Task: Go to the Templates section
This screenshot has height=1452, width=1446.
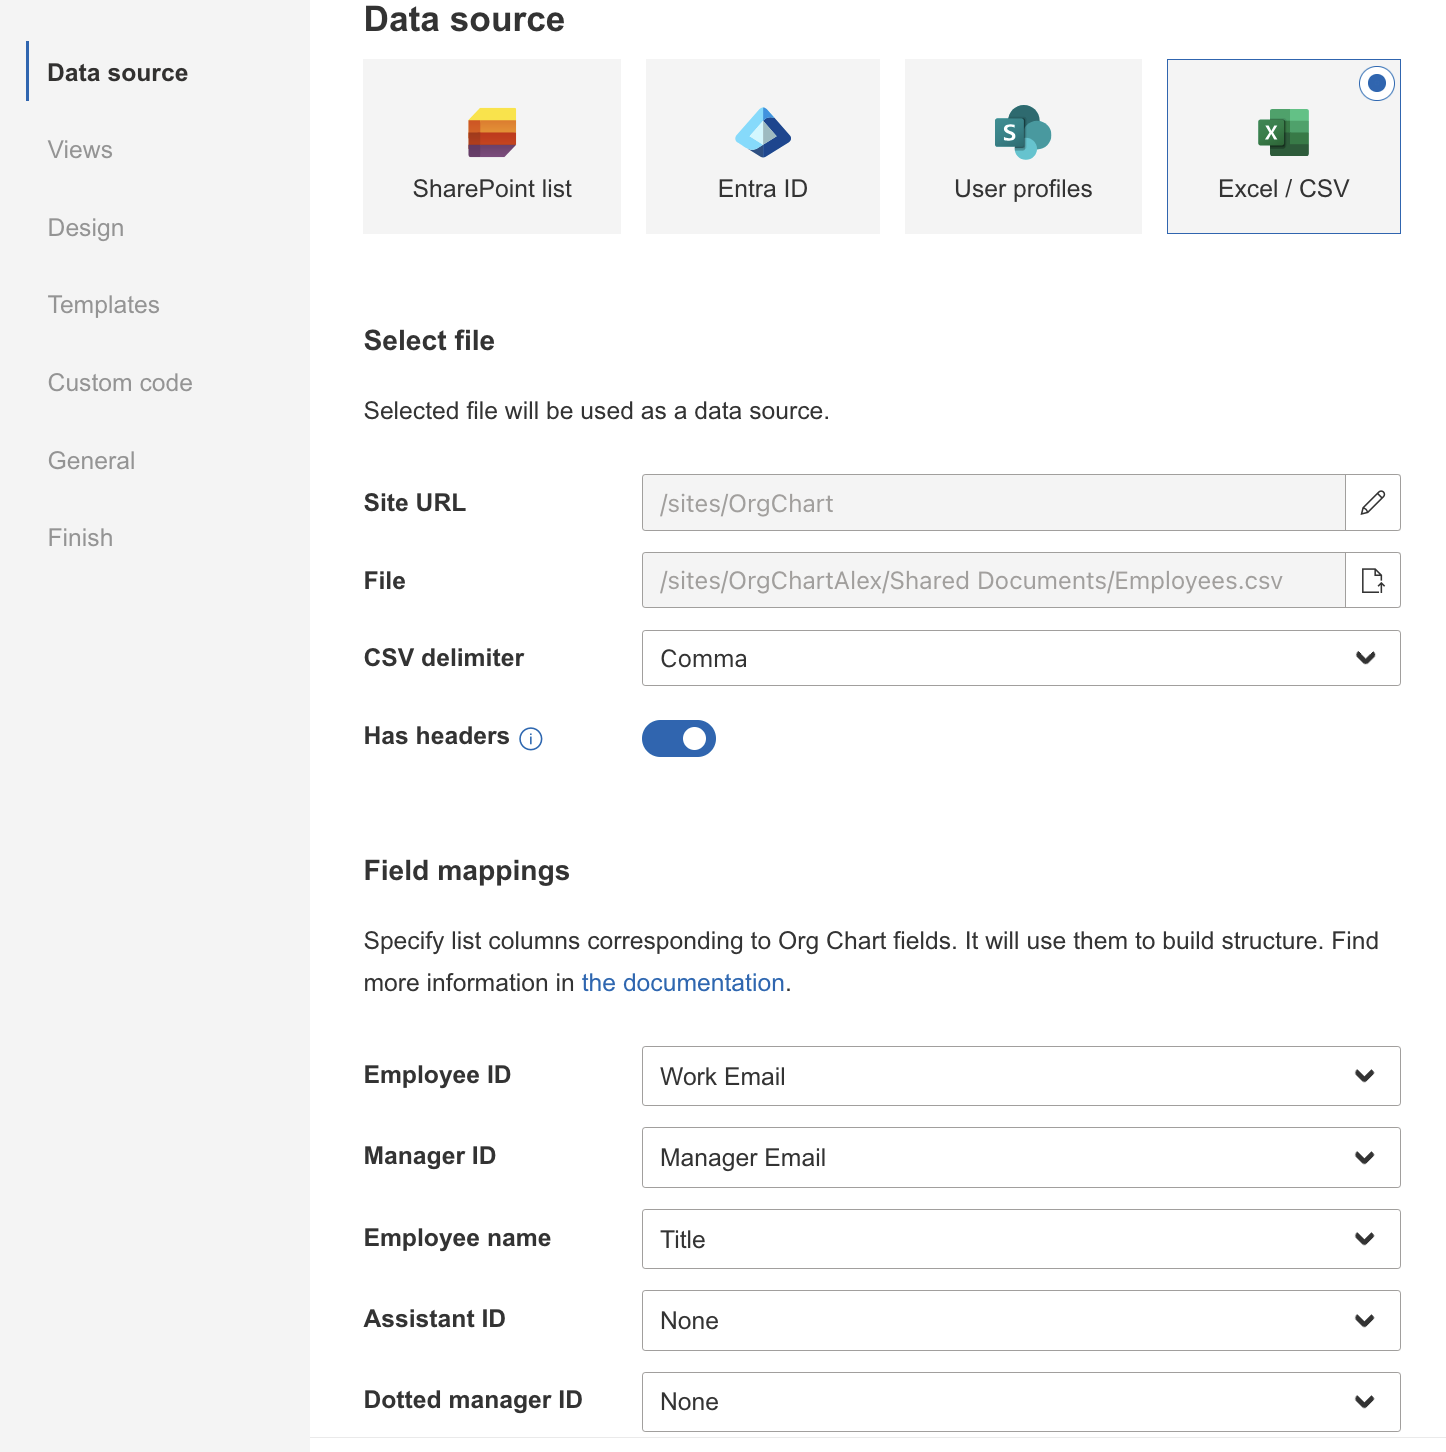Action: [x=103, y=304]
